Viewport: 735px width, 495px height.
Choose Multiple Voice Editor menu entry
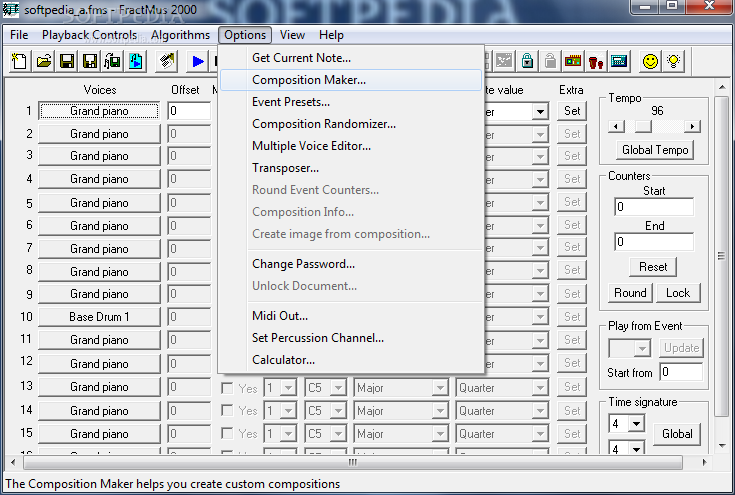(x=351, y=146)
